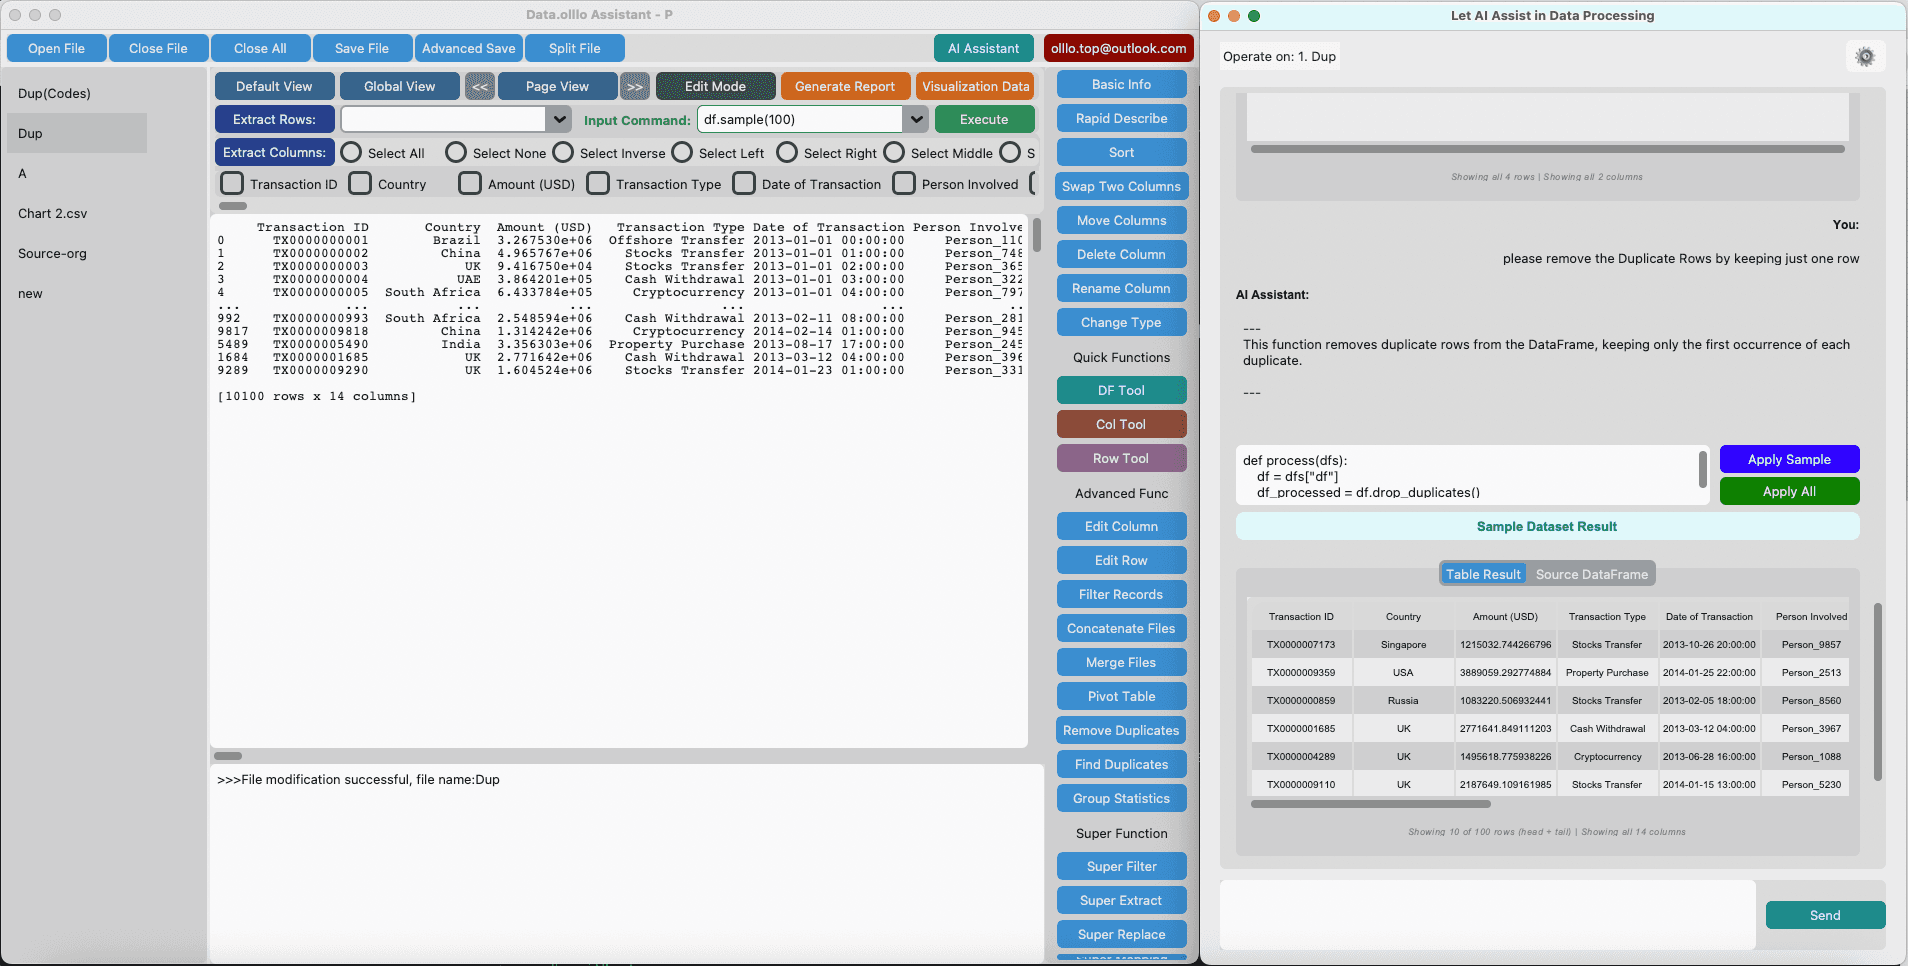Generate a report for the dataset

(x=845, y=86)
